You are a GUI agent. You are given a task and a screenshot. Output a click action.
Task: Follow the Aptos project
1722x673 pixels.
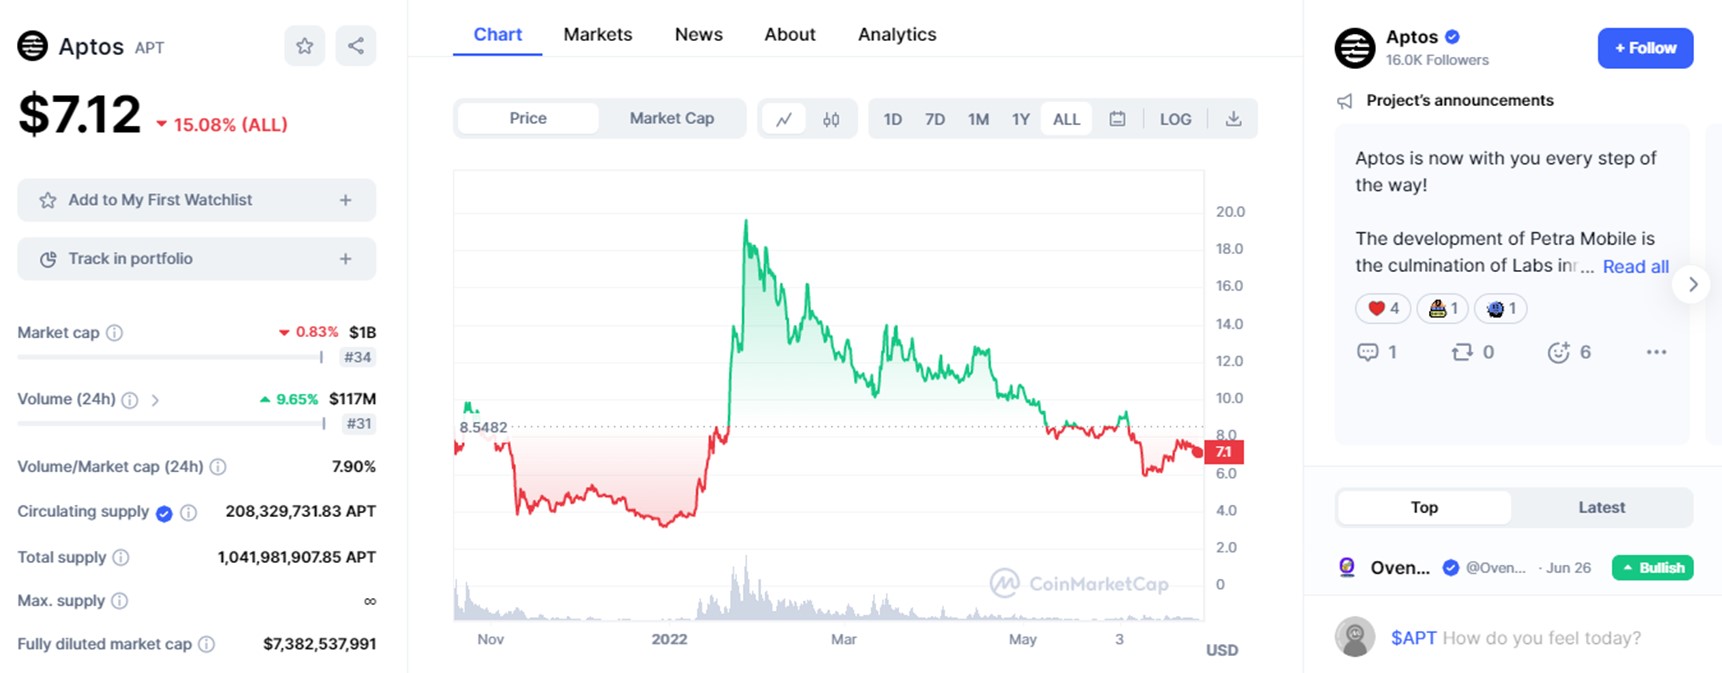point(1644,48)
